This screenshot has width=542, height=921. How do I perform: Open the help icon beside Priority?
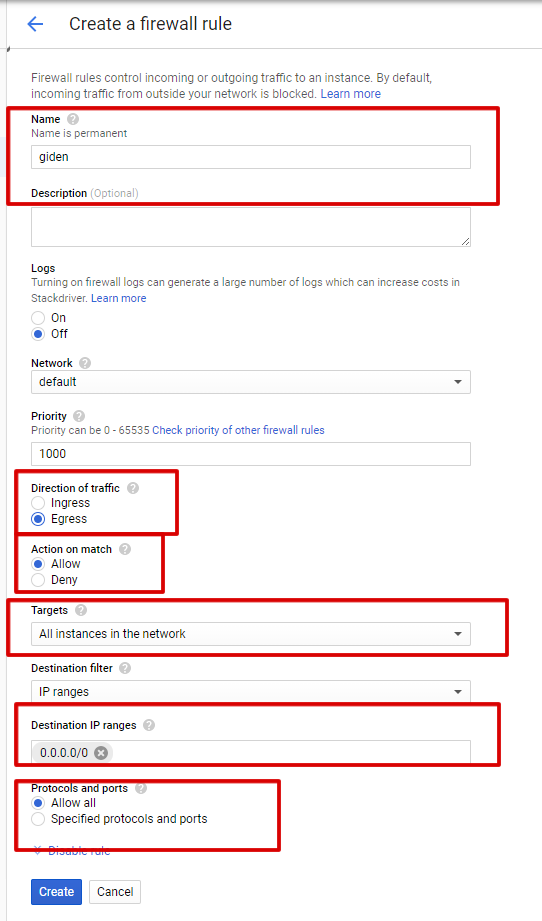(79, 416)
